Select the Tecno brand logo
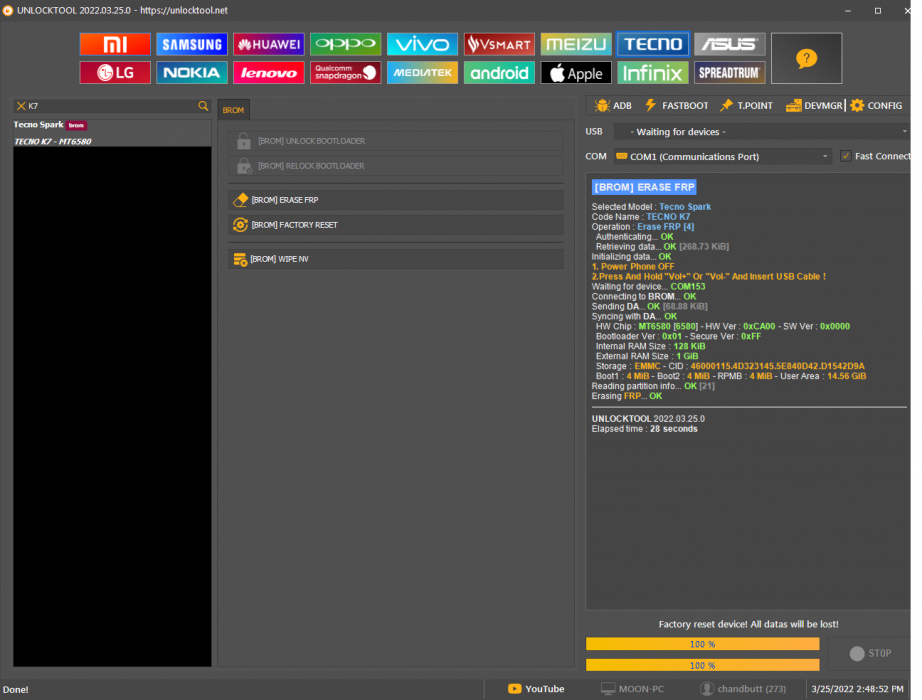 pyautogui.click(x=653, y=44)
